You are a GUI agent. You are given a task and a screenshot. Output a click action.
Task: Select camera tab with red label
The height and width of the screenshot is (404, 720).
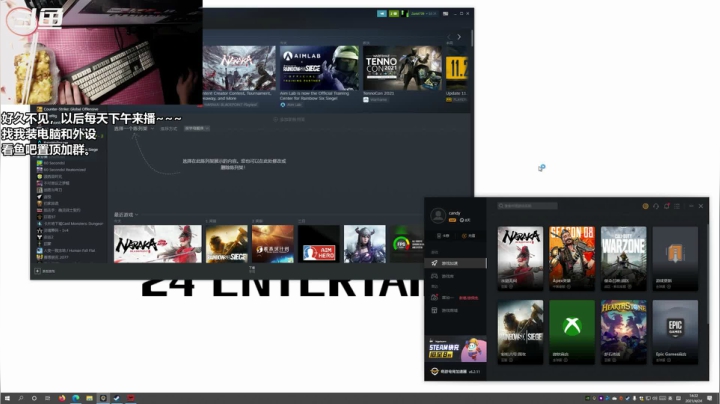tap(456, 297)
